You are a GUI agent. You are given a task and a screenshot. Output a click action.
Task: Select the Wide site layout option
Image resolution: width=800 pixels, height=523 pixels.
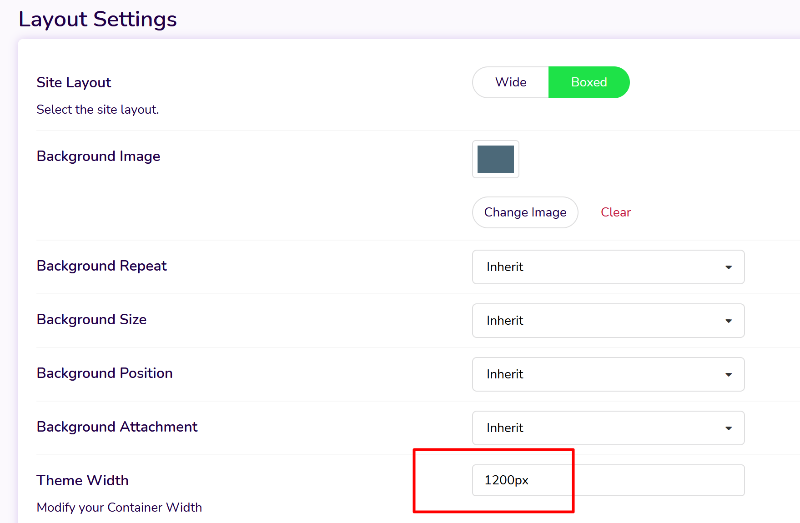point(510,82)
